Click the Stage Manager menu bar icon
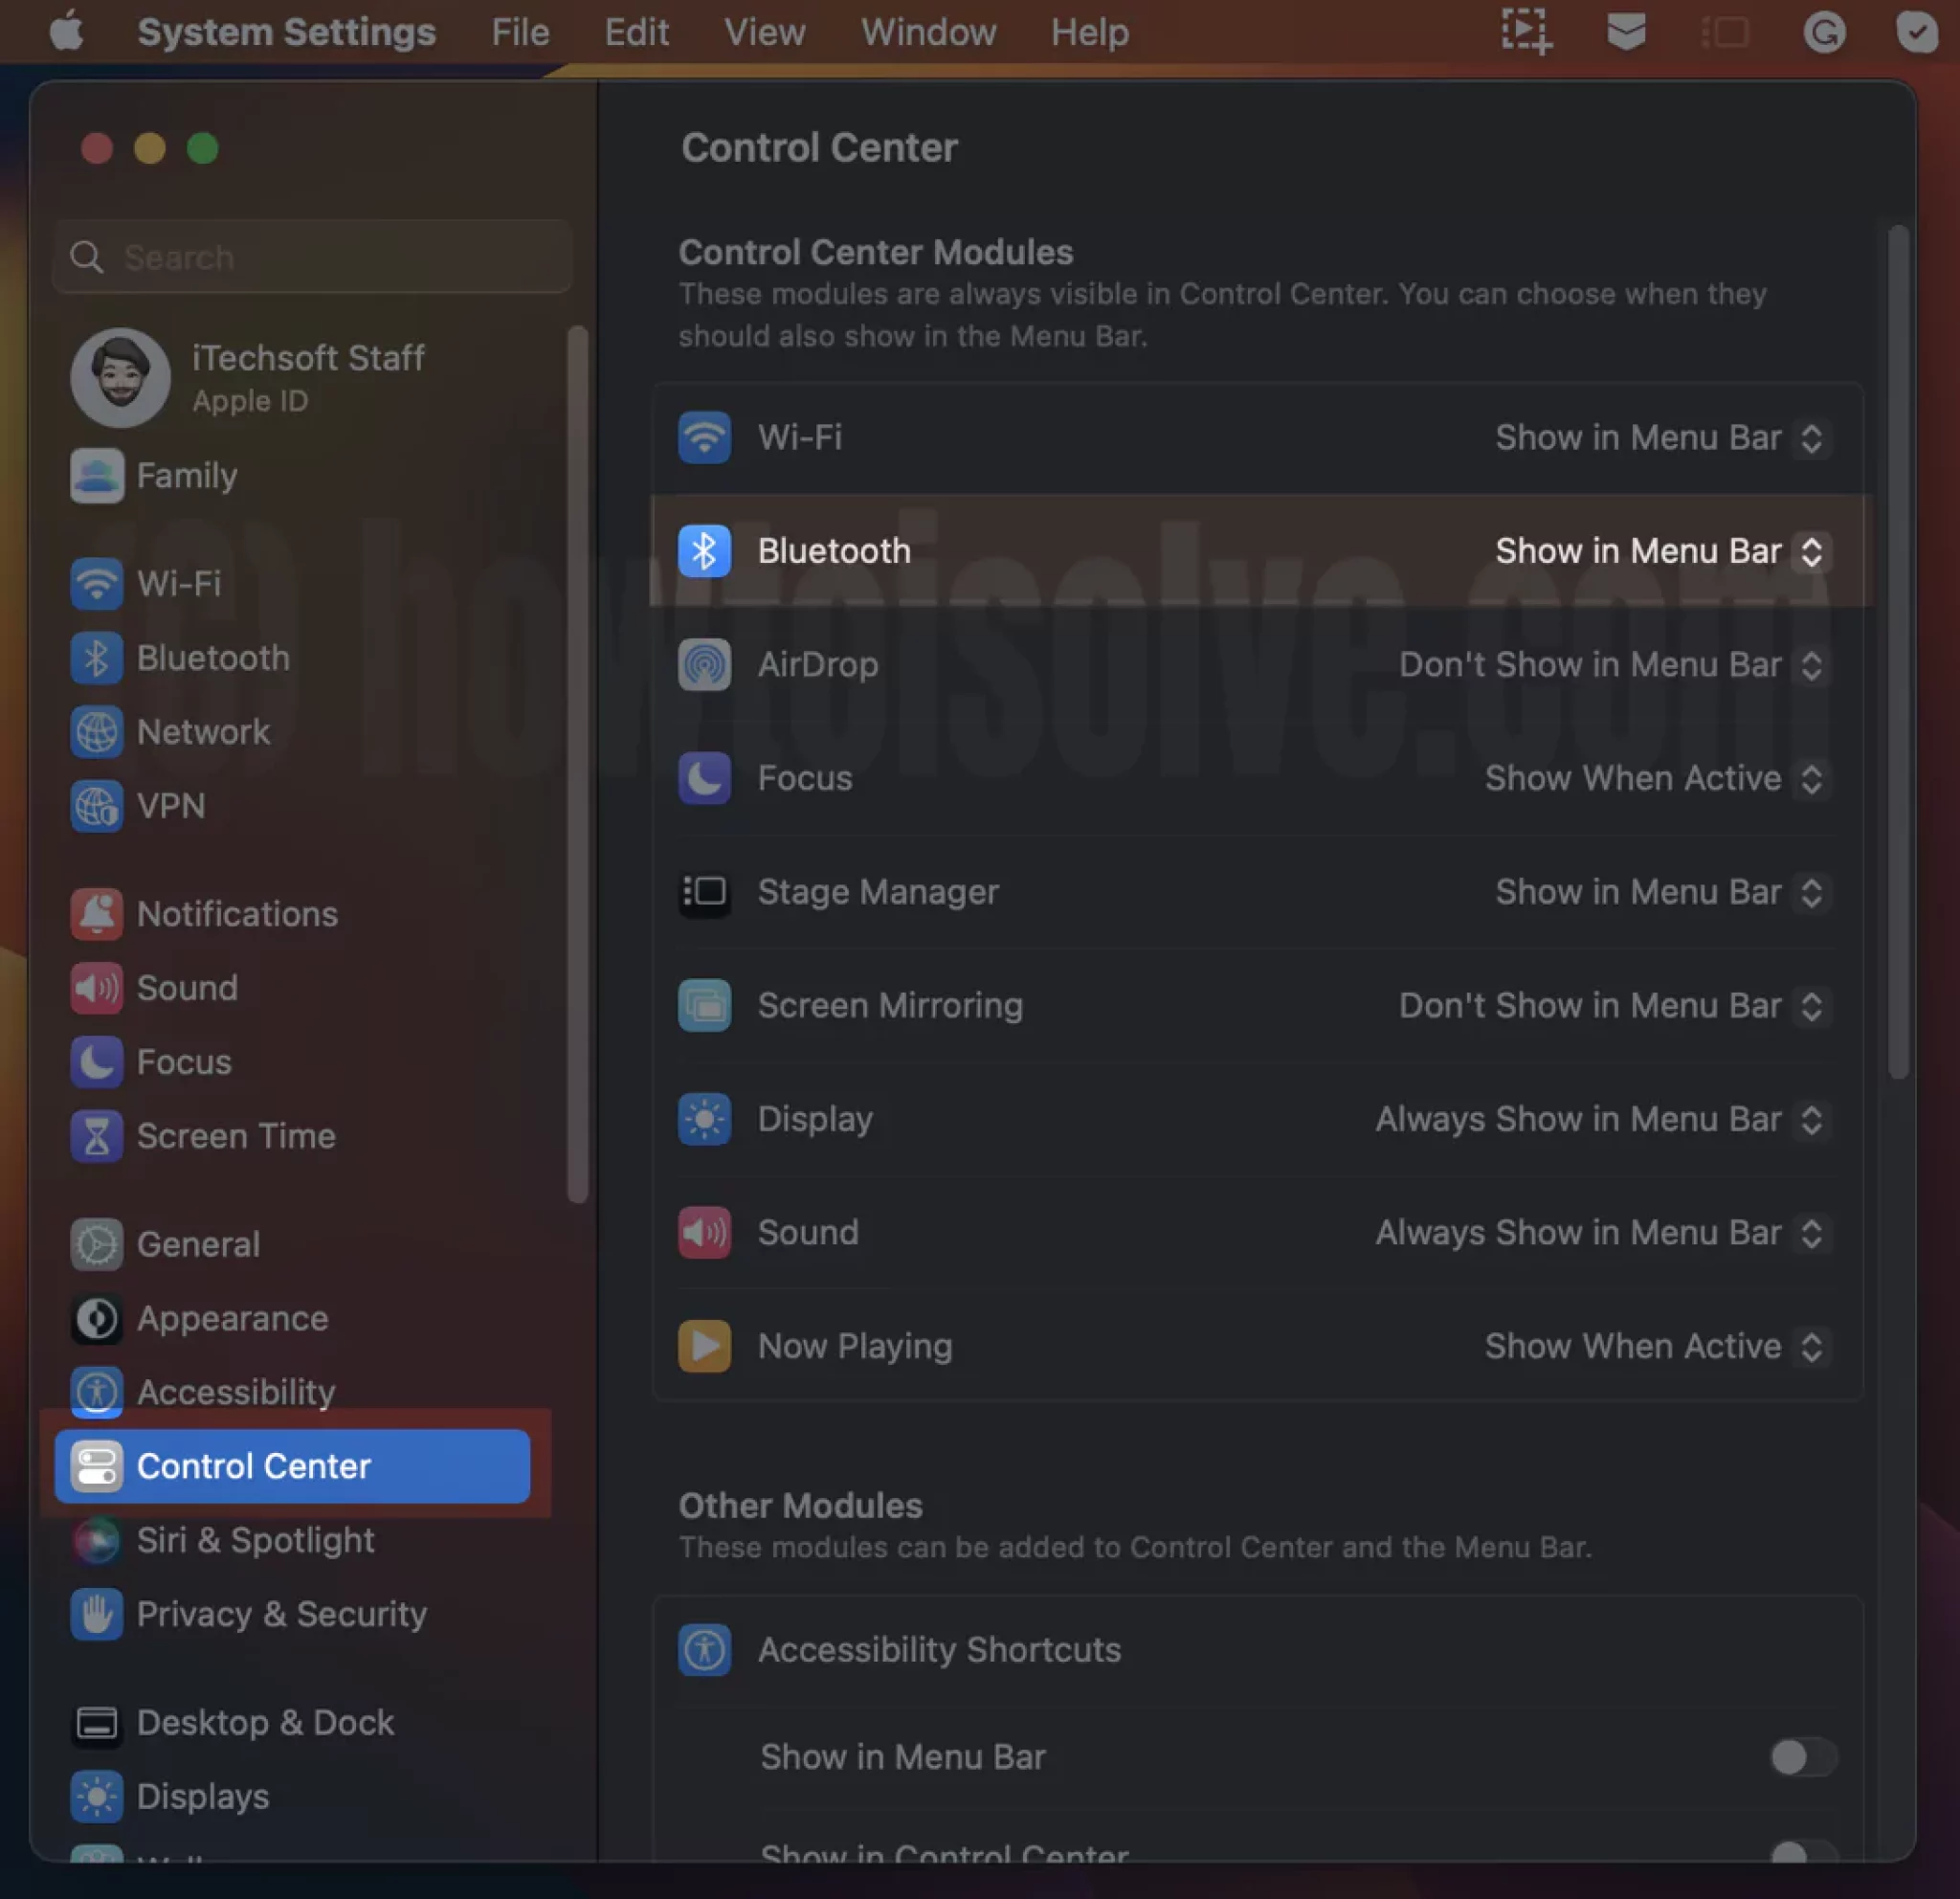Screen dimensions: 1960x1899 click(1725, 32)
